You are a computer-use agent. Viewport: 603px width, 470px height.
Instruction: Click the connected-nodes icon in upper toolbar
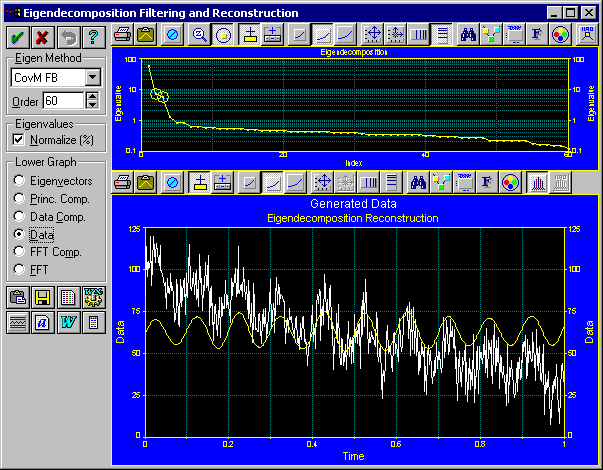click(x=491, y=35)
